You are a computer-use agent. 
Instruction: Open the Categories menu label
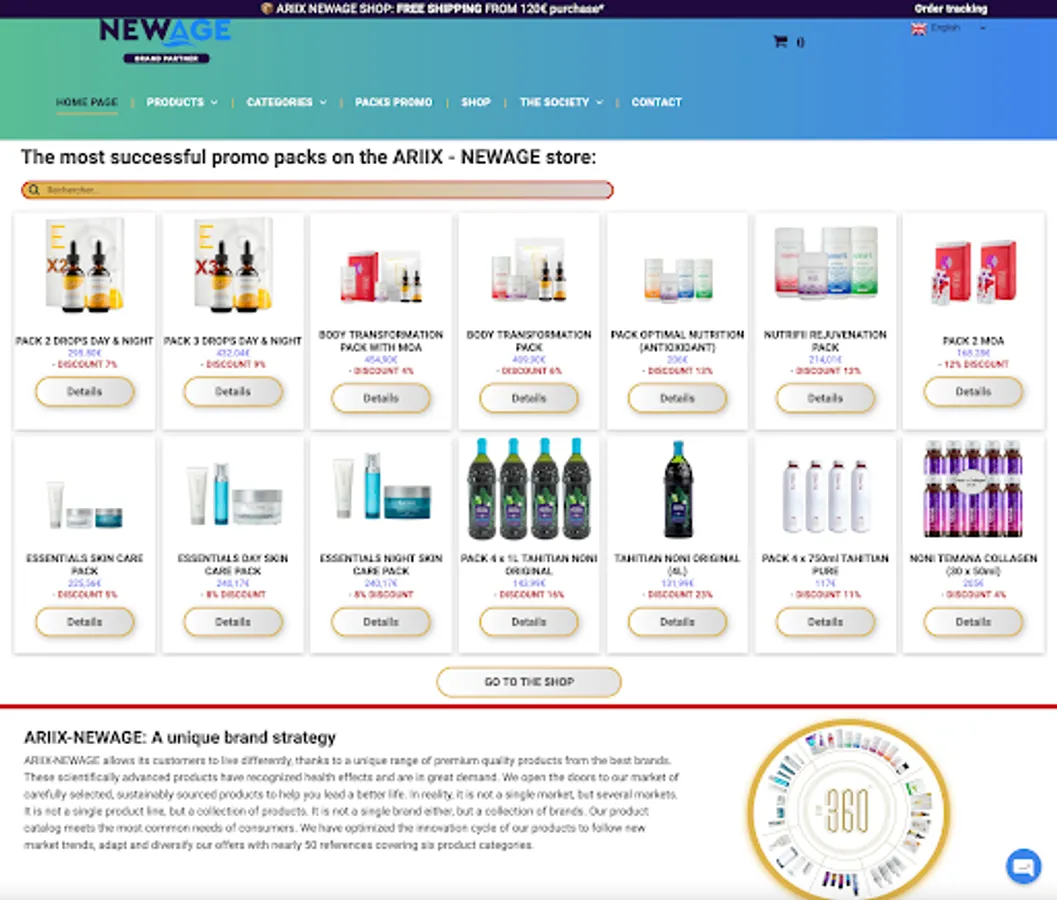[x=279, y=102]
